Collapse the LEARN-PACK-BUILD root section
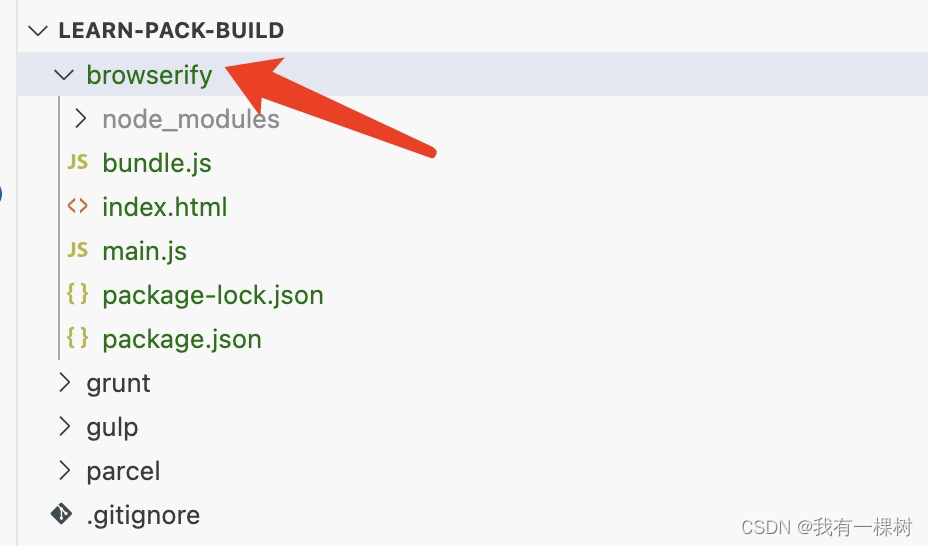Screen dimensions: 928x546 (39, 30)
